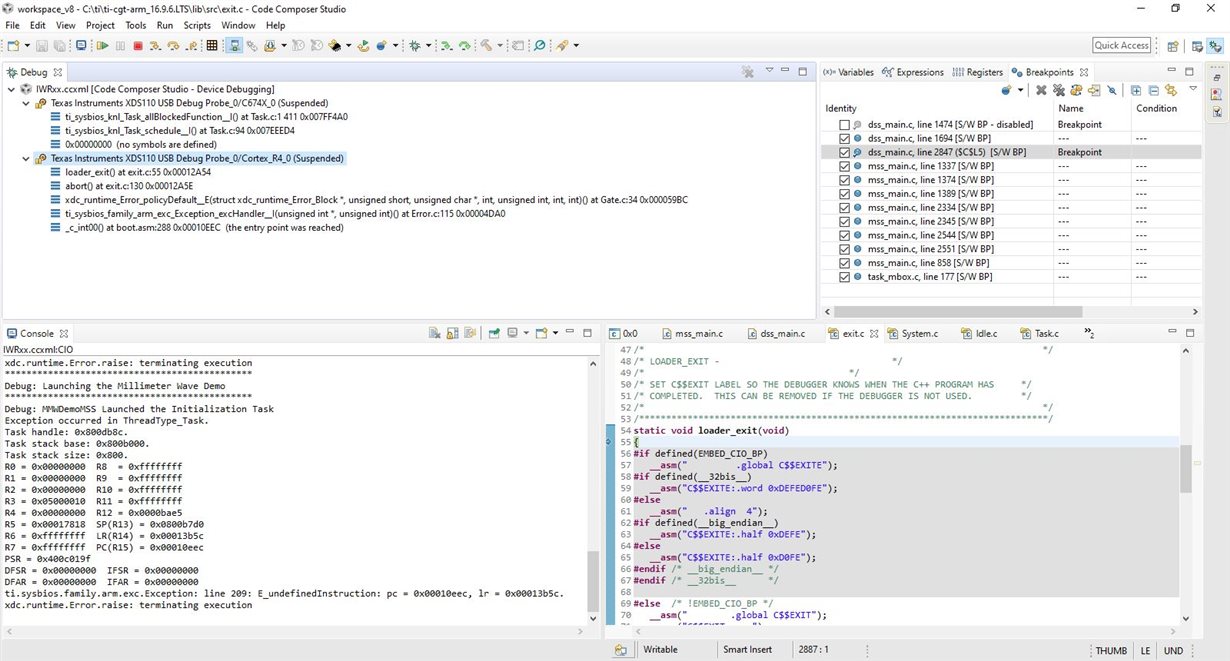Click the Clear Console icon
The width and height of the screenshot is (1230, 661).
435,333
